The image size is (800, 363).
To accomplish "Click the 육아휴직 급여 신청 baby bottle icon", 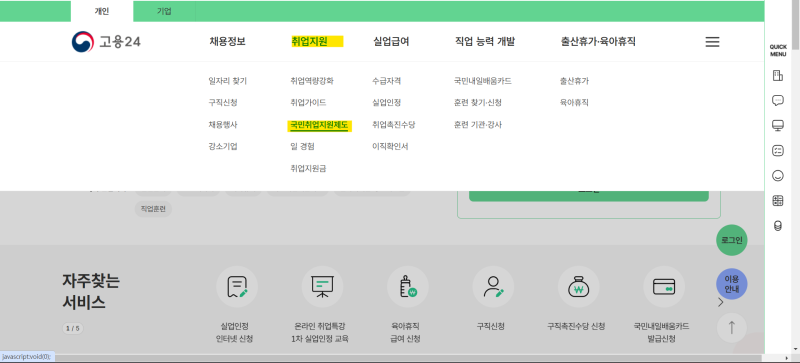I will coord(408,286).
